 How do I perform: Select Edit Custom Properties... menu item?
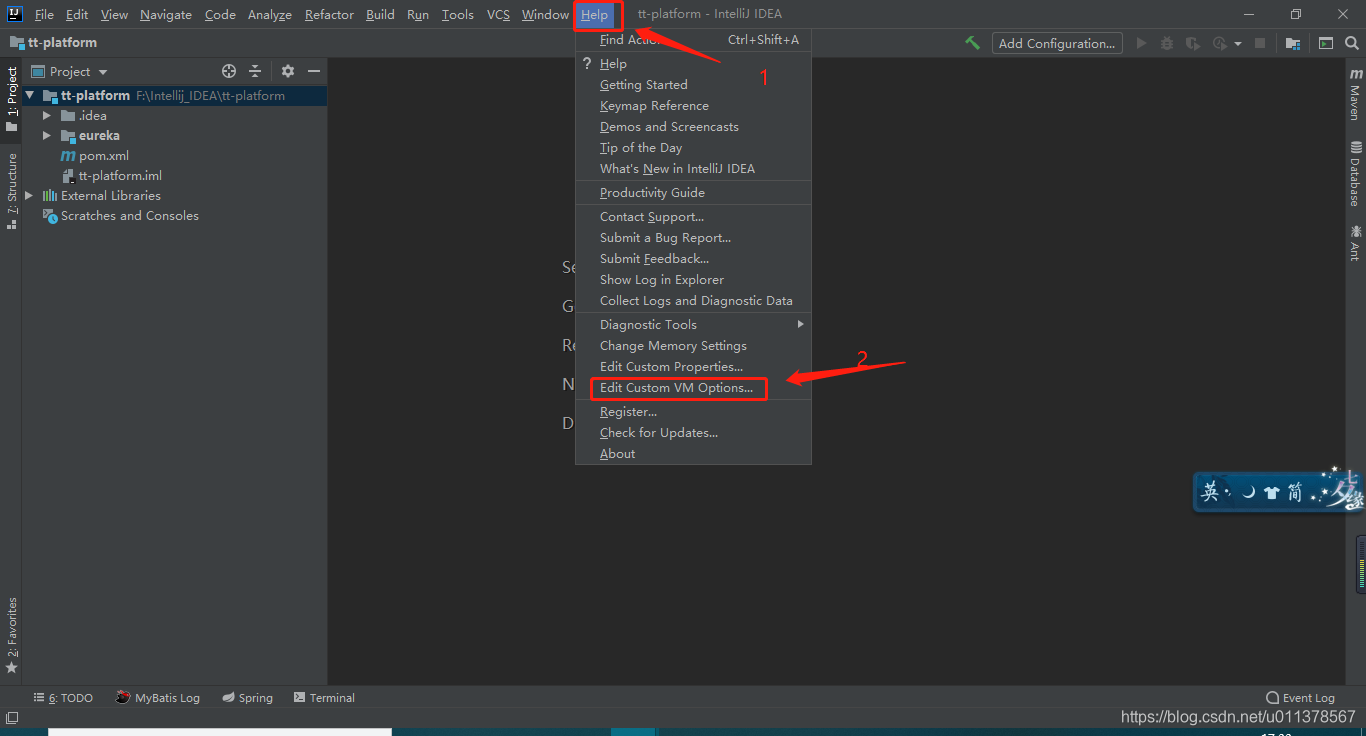point(693,366)
